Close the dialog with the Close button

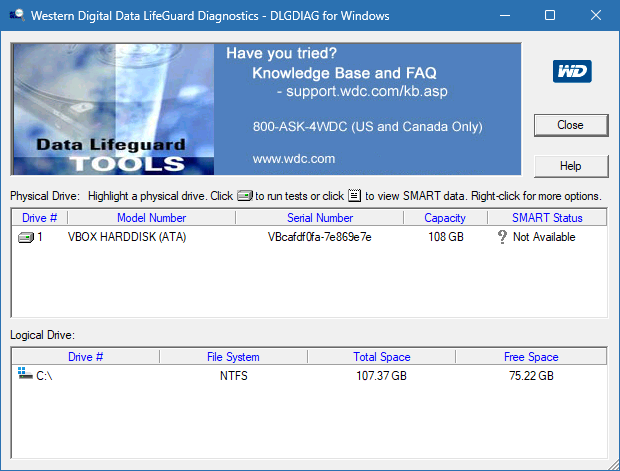571,125
